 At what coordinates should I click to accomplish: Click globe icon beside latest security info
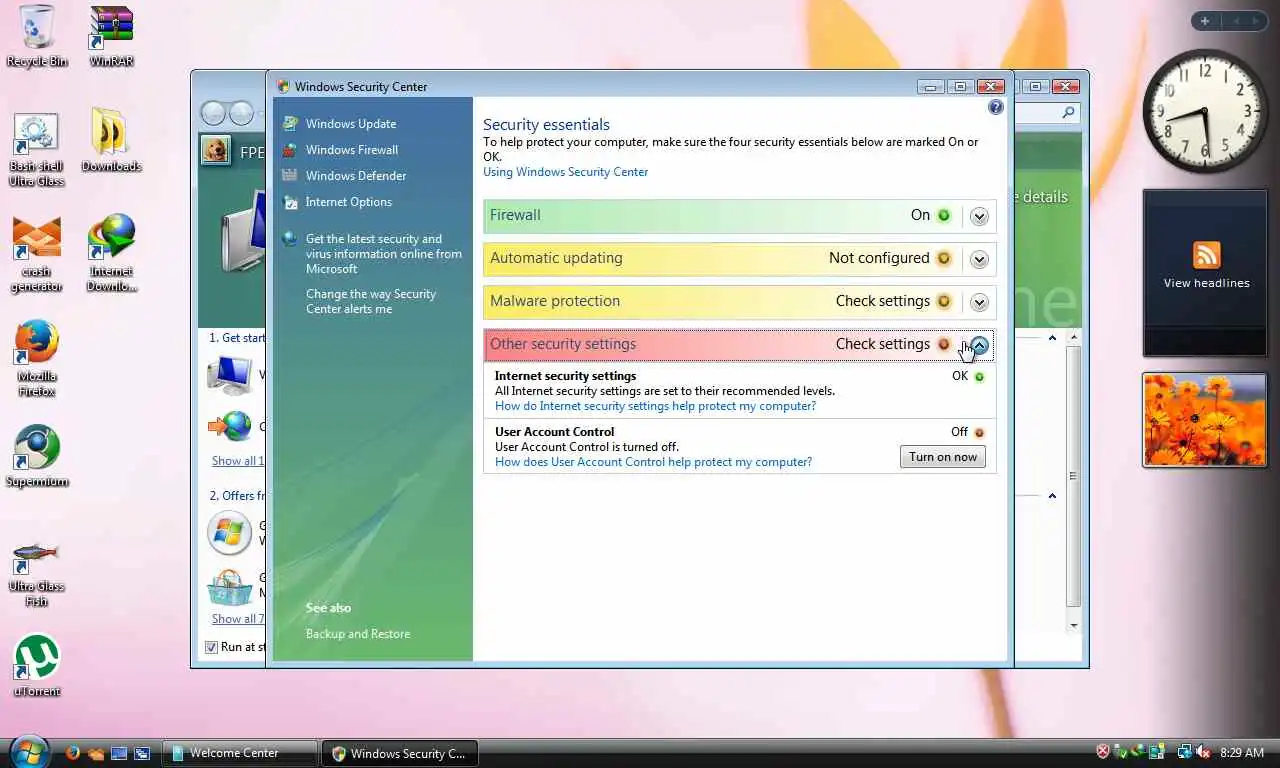click(290, 239)
